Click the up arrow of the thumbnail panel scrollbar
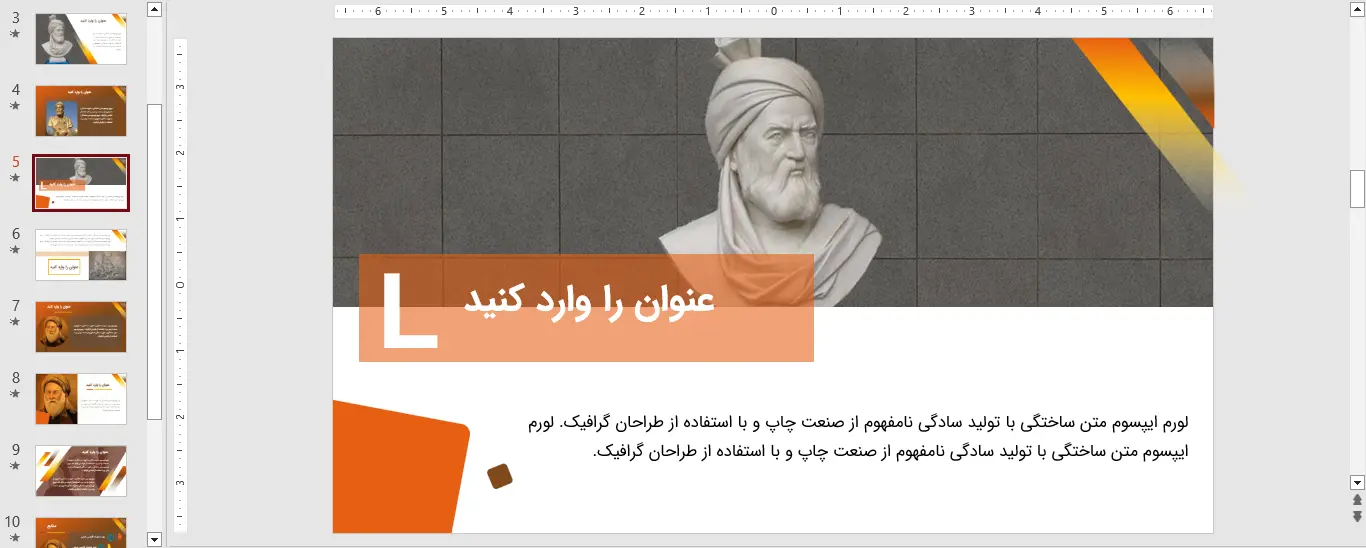Image resolution: width=1366 pixels, height=548 pixels. click(x=154, y=9)
